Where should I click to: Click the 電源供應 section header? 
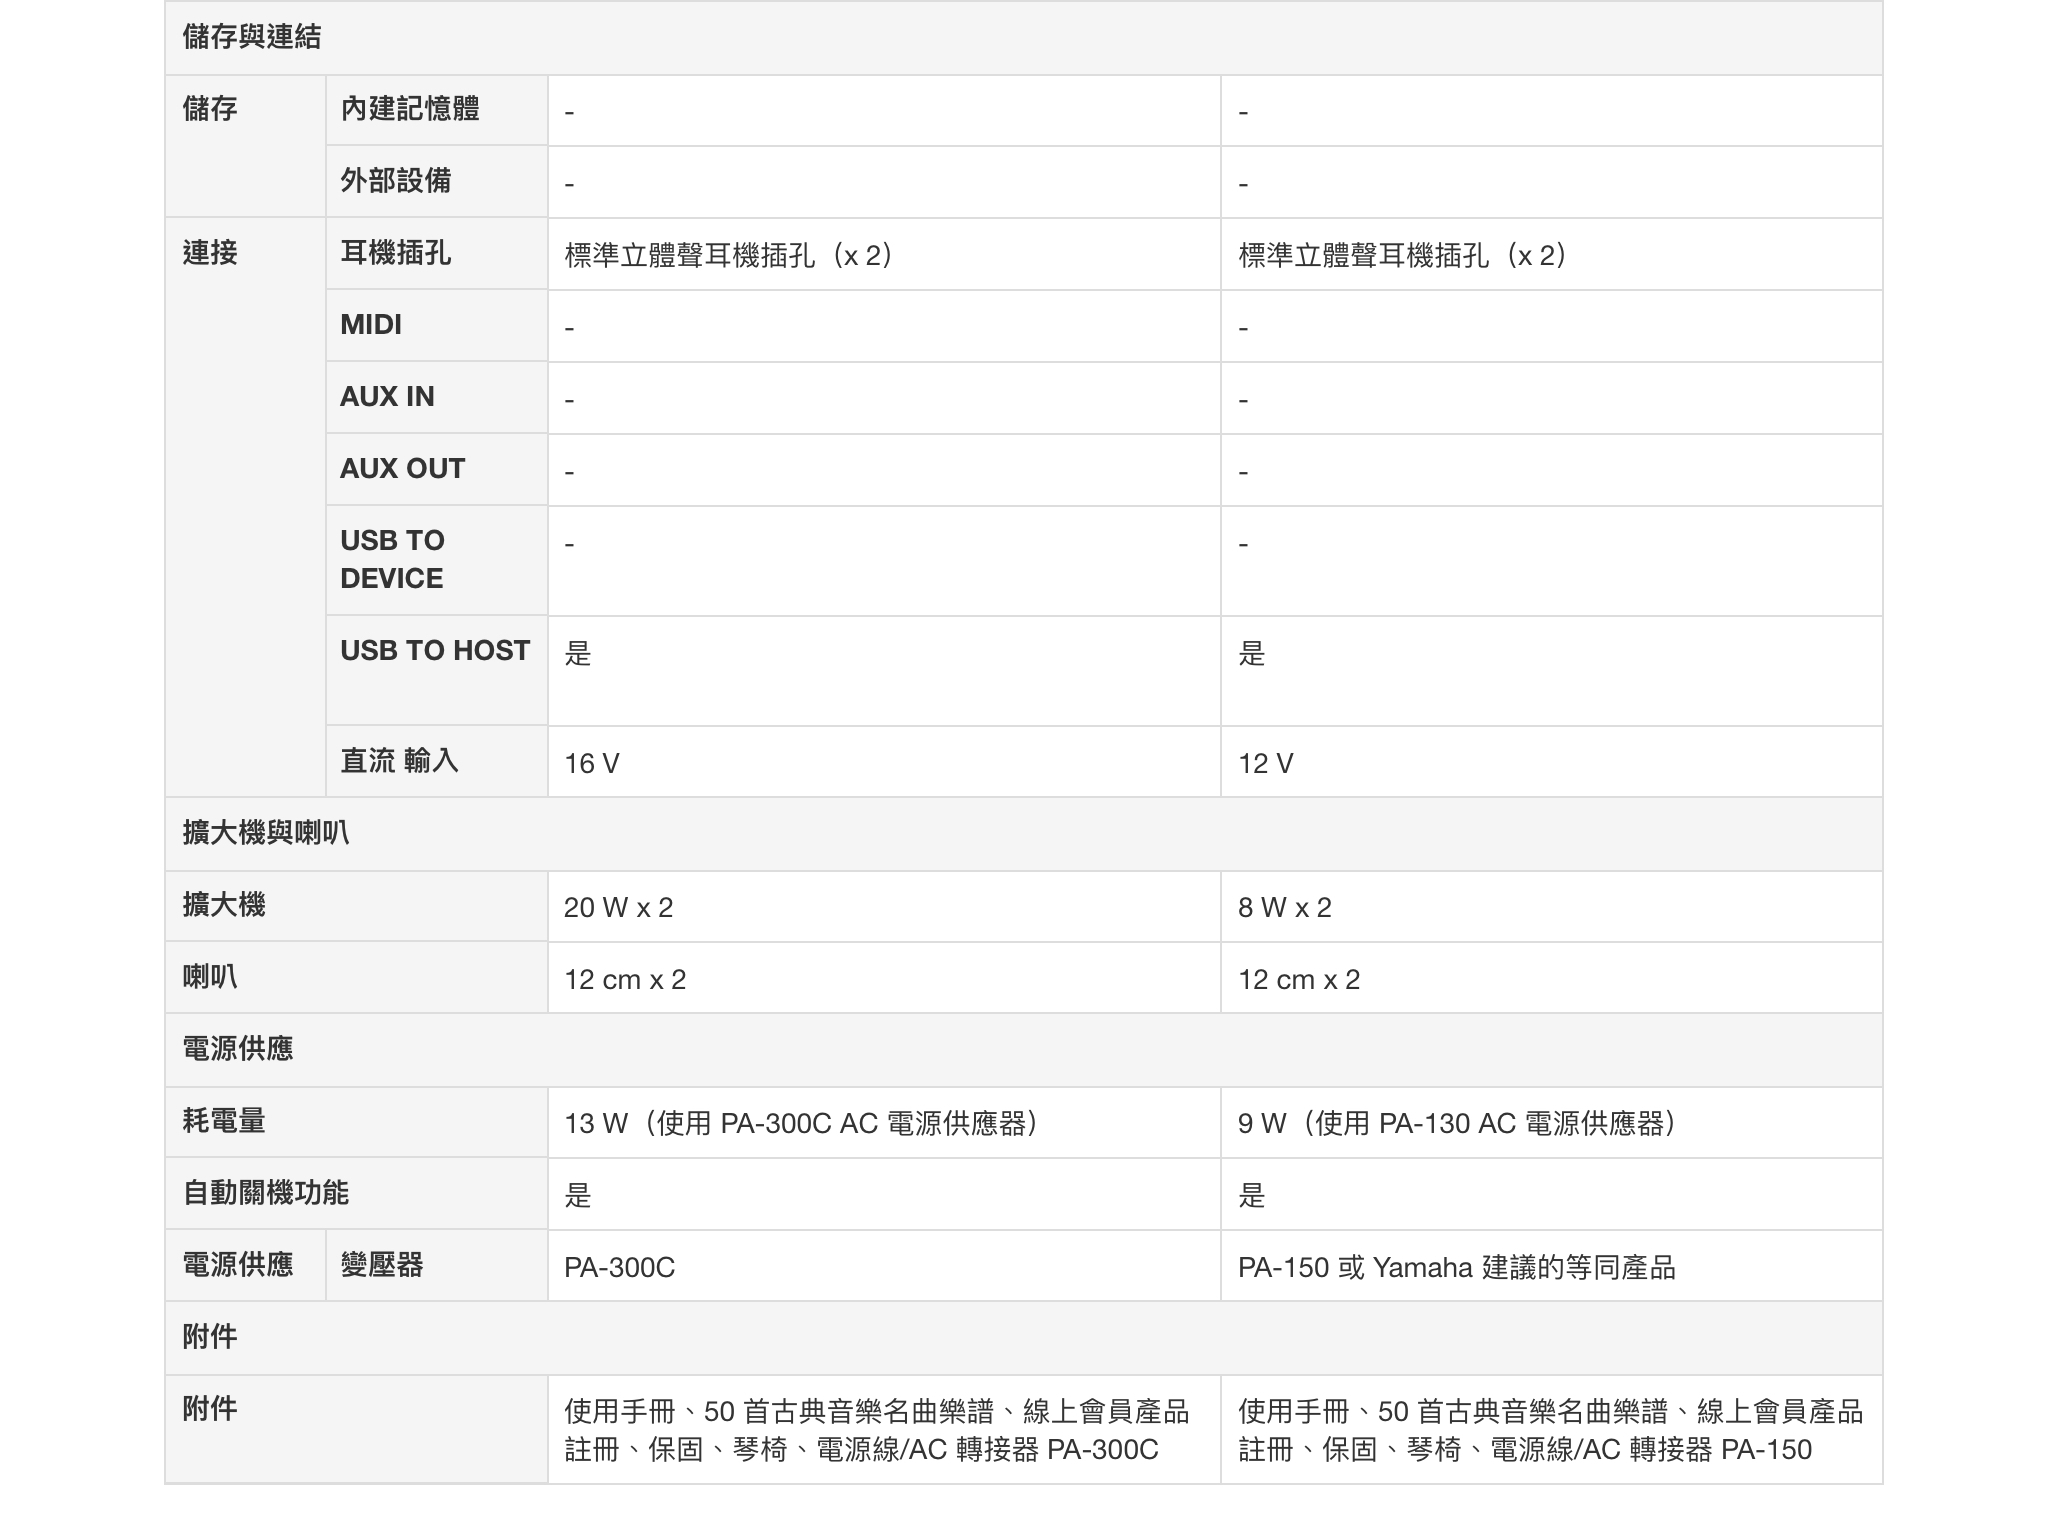tap(238, 1049)
